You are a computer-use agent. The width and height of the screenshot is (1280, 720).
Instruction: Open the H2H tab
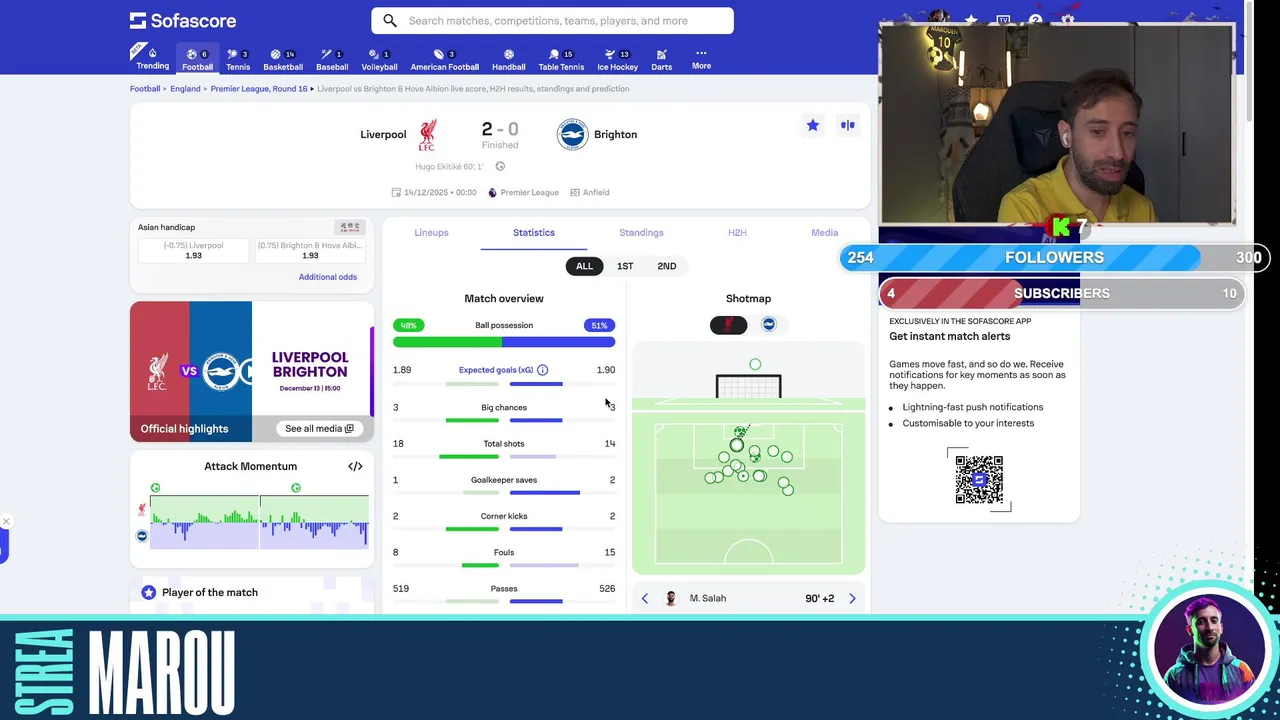(x=737, y=232)
